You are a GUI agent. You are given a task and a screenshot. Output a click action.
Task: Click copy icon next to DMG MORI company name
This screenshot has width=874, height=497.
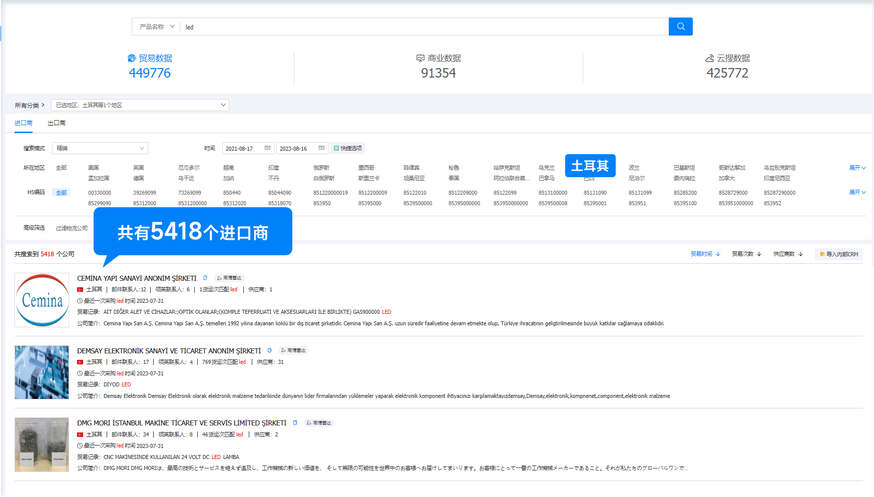coord(295,423)
